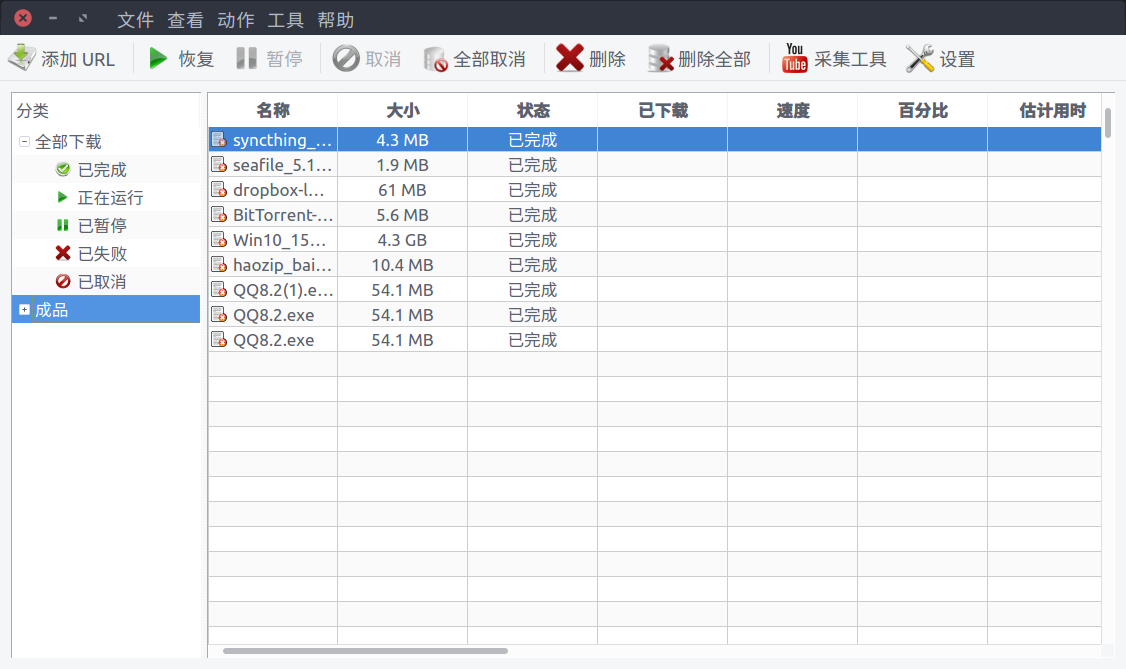This screenshot has width=1126, height=669.
Task: Select the 已完成 category label
Action: 102,169
